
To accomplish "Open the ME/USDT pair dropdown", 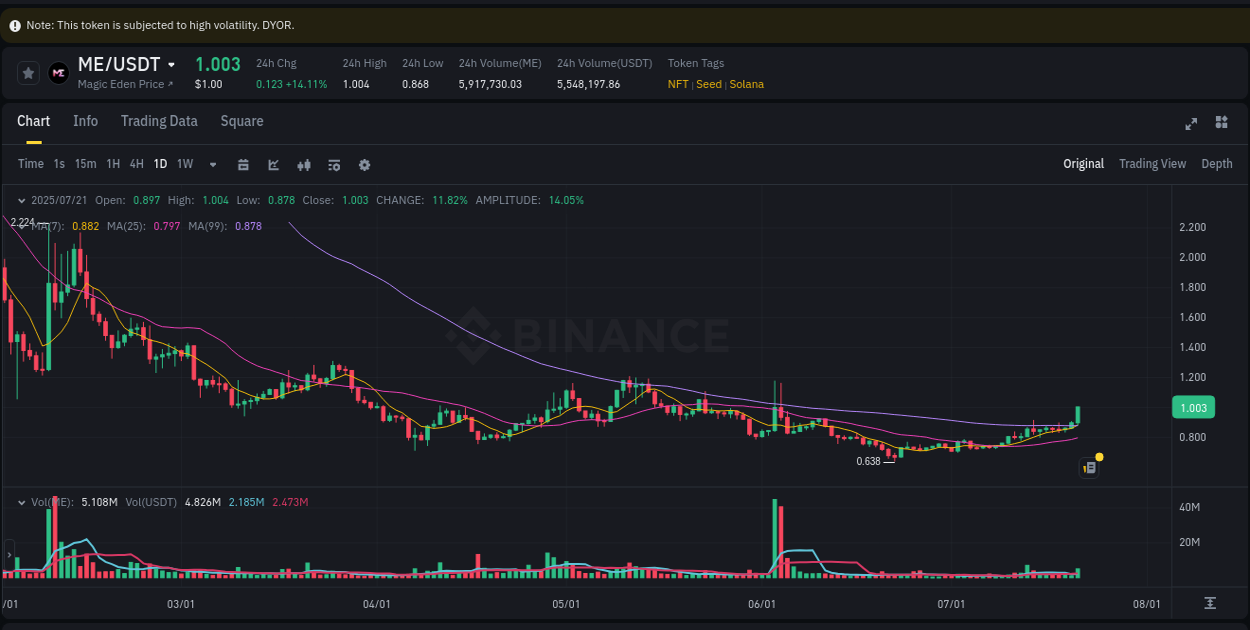I will point(171,63).
